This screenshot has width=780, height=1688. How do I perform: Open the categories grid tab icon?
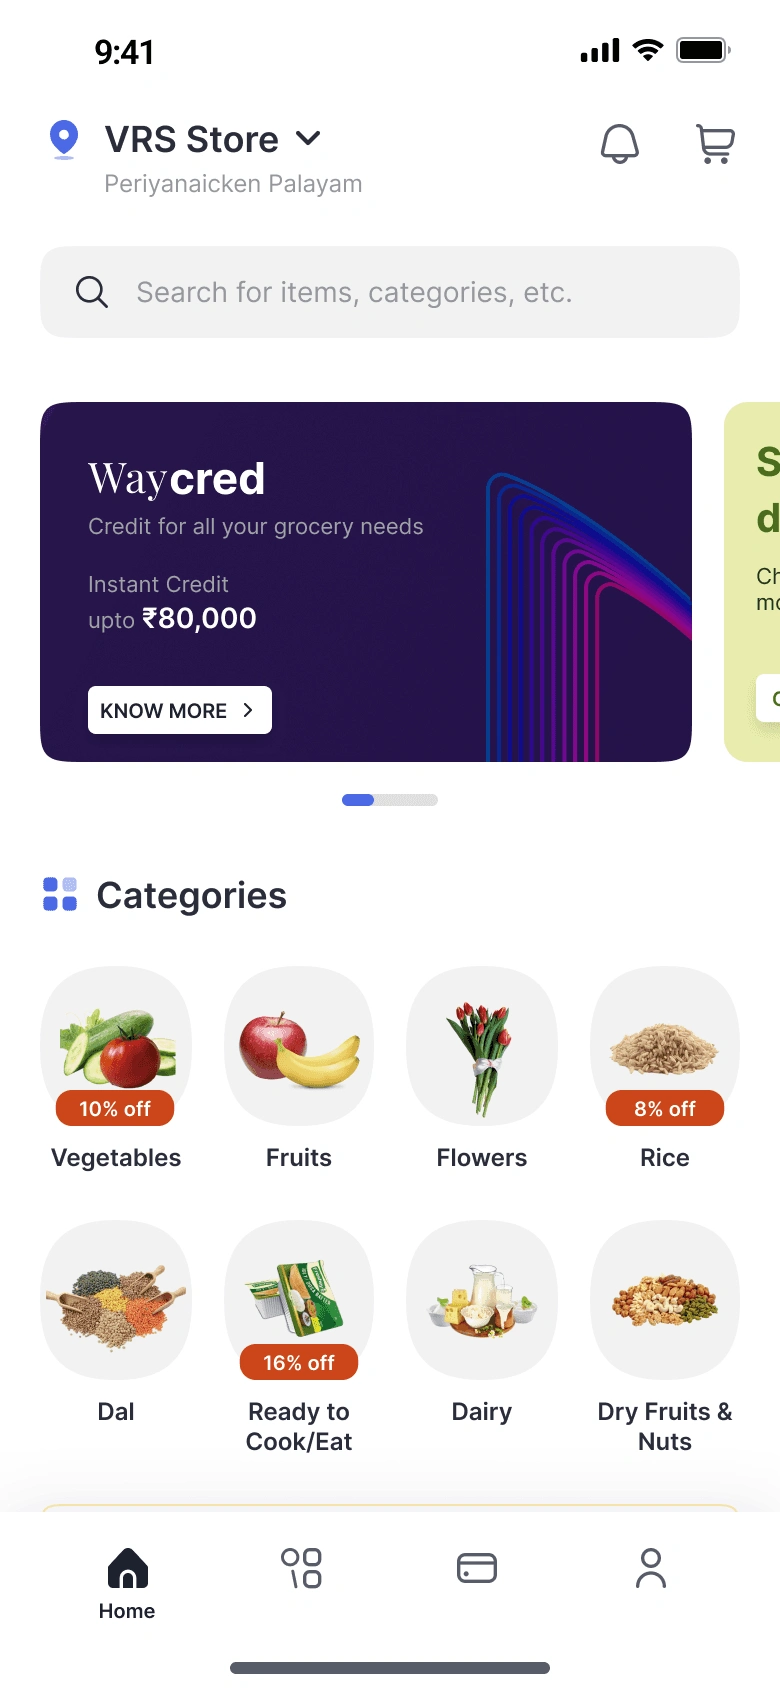301,1568
